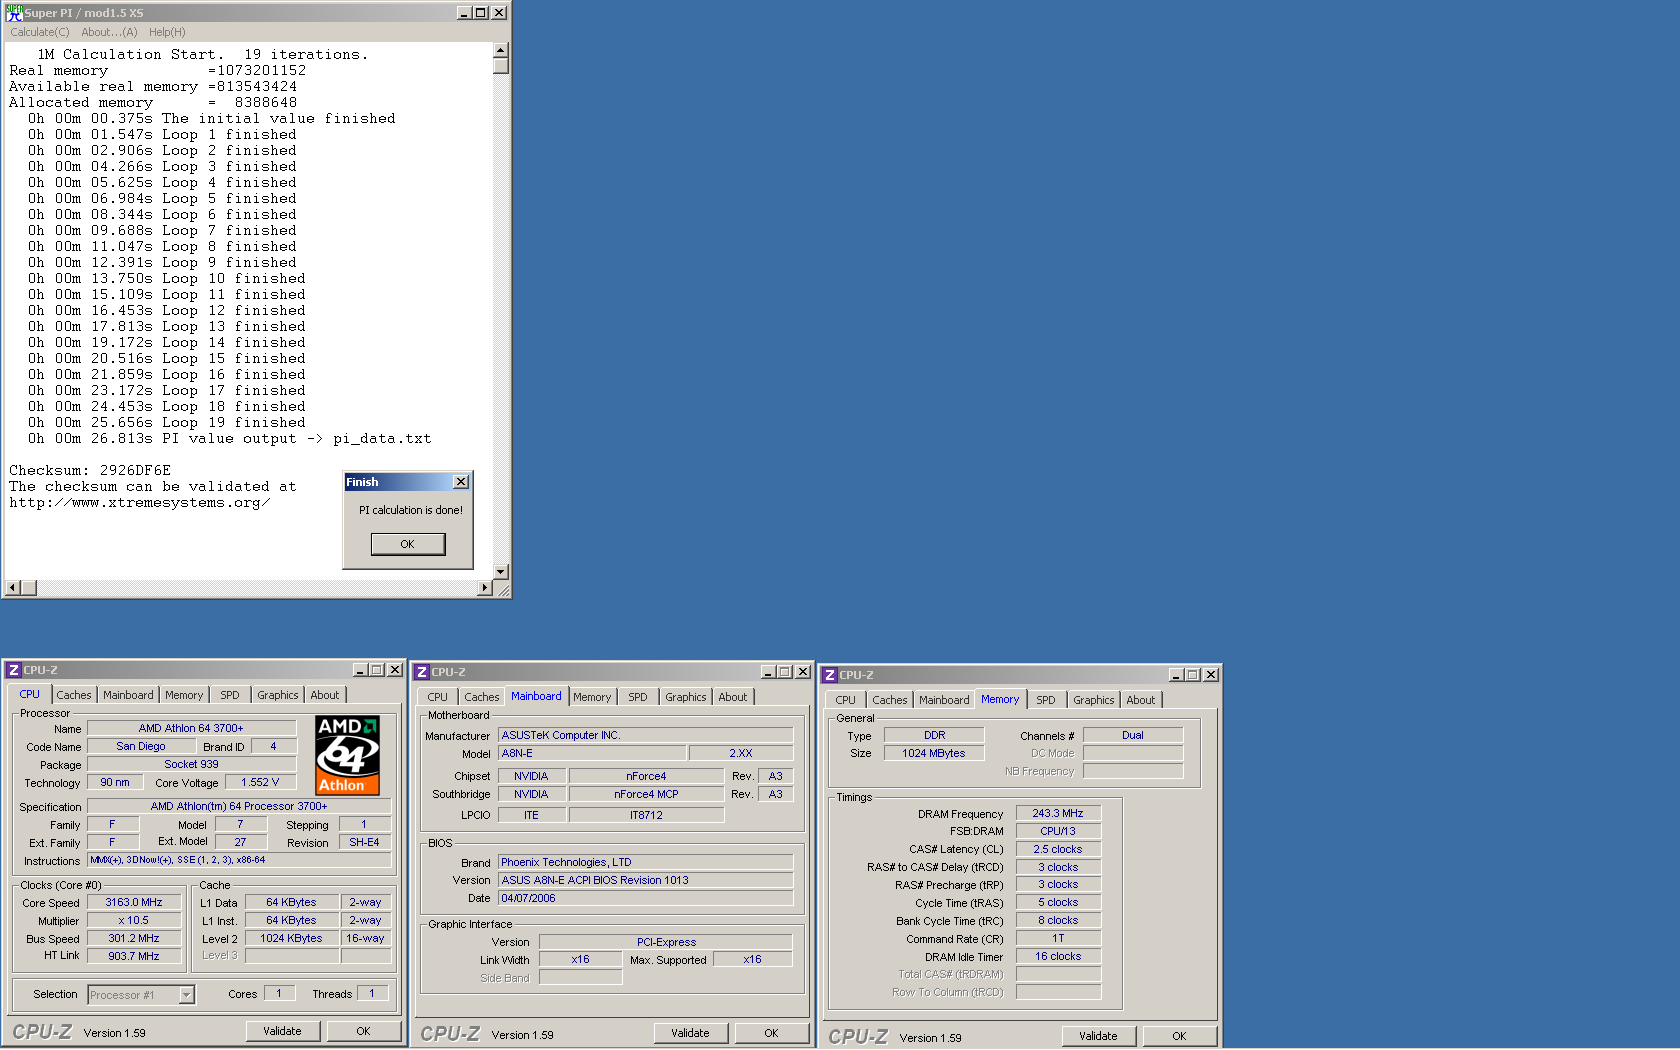Image resolution: width=1680 pixels, height=1050 pixels.
Task: Open Graphics tab in the first CPU-Z window
Action: click(x=278, y=695)
